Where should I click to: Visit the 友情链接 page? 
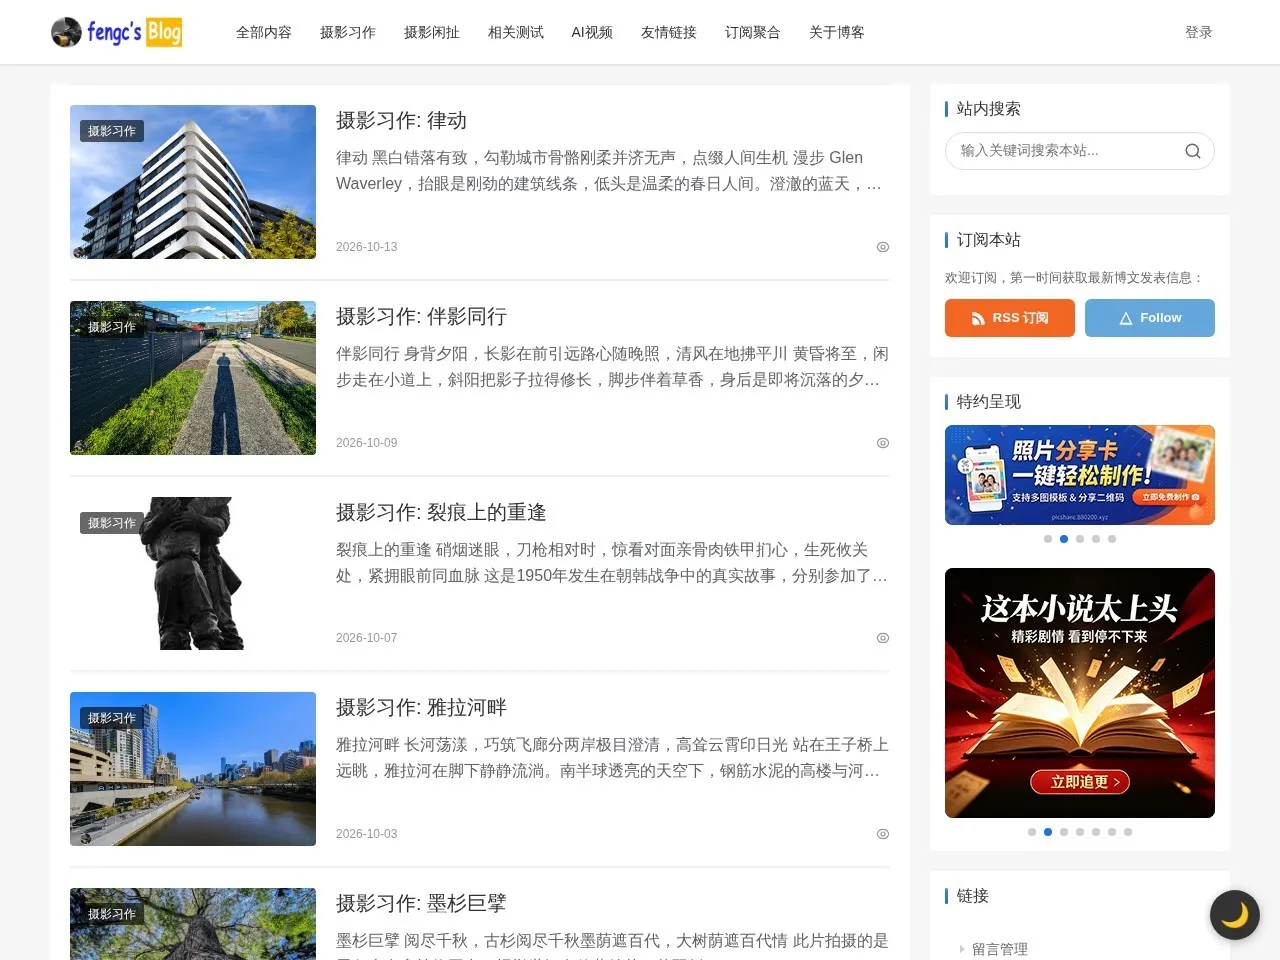coord(669,32)
